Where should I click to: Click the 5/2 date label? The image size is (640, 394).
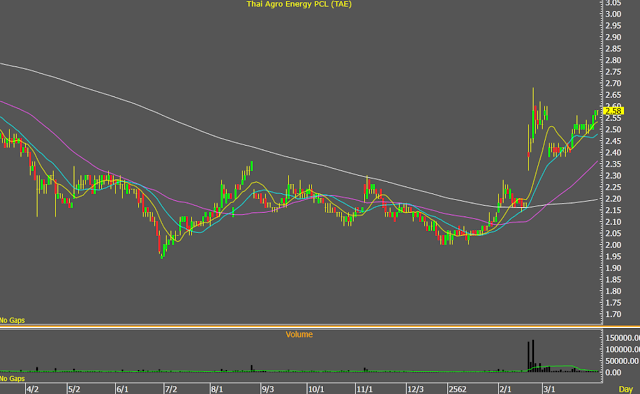click(74, 389)
